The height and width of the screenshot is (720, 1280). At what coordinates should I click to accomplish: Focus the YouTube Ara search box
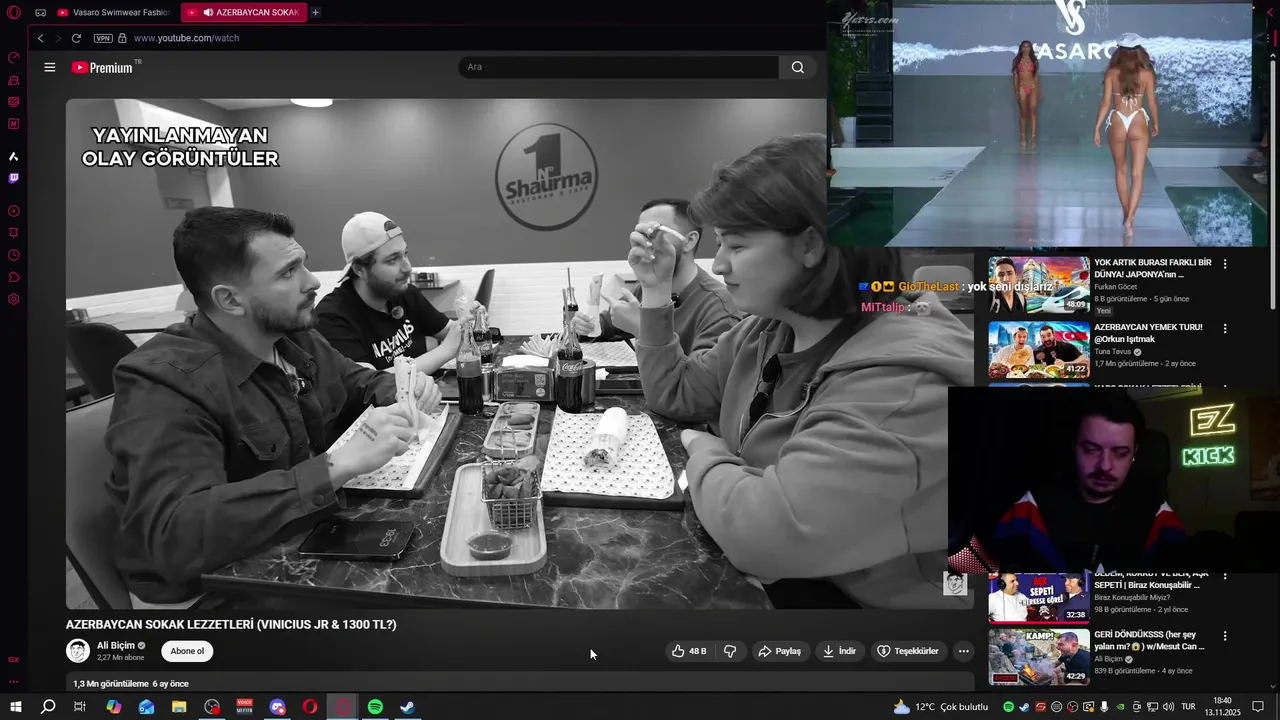pos(618,67)
